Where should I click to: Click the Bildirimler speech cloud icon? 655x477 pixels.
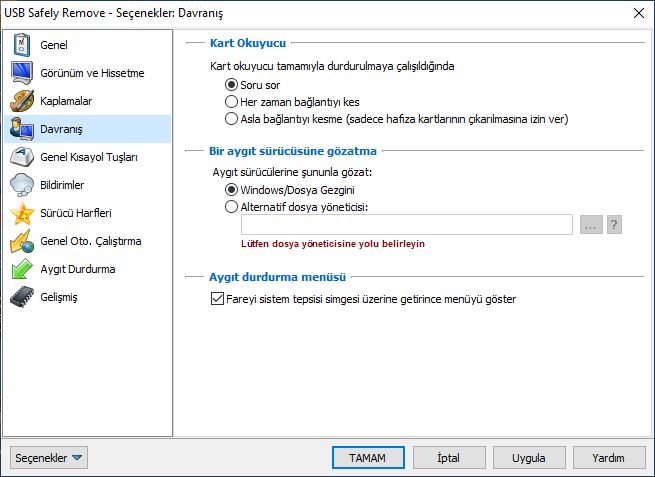(22, 185)
